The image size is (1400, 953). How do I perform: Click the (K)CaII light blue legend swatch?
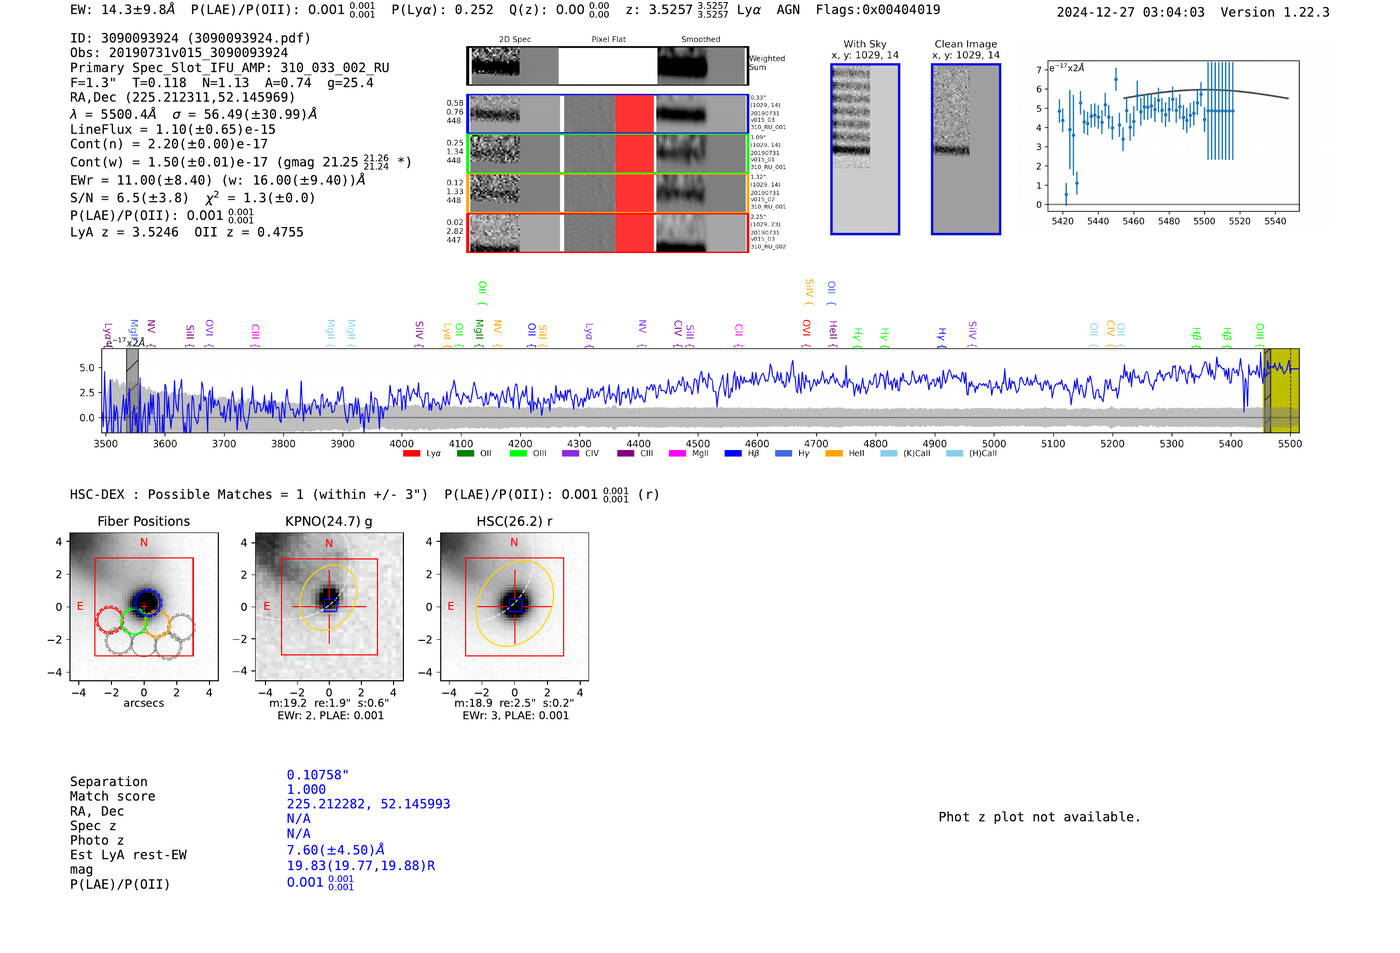(x=889, y=454)
